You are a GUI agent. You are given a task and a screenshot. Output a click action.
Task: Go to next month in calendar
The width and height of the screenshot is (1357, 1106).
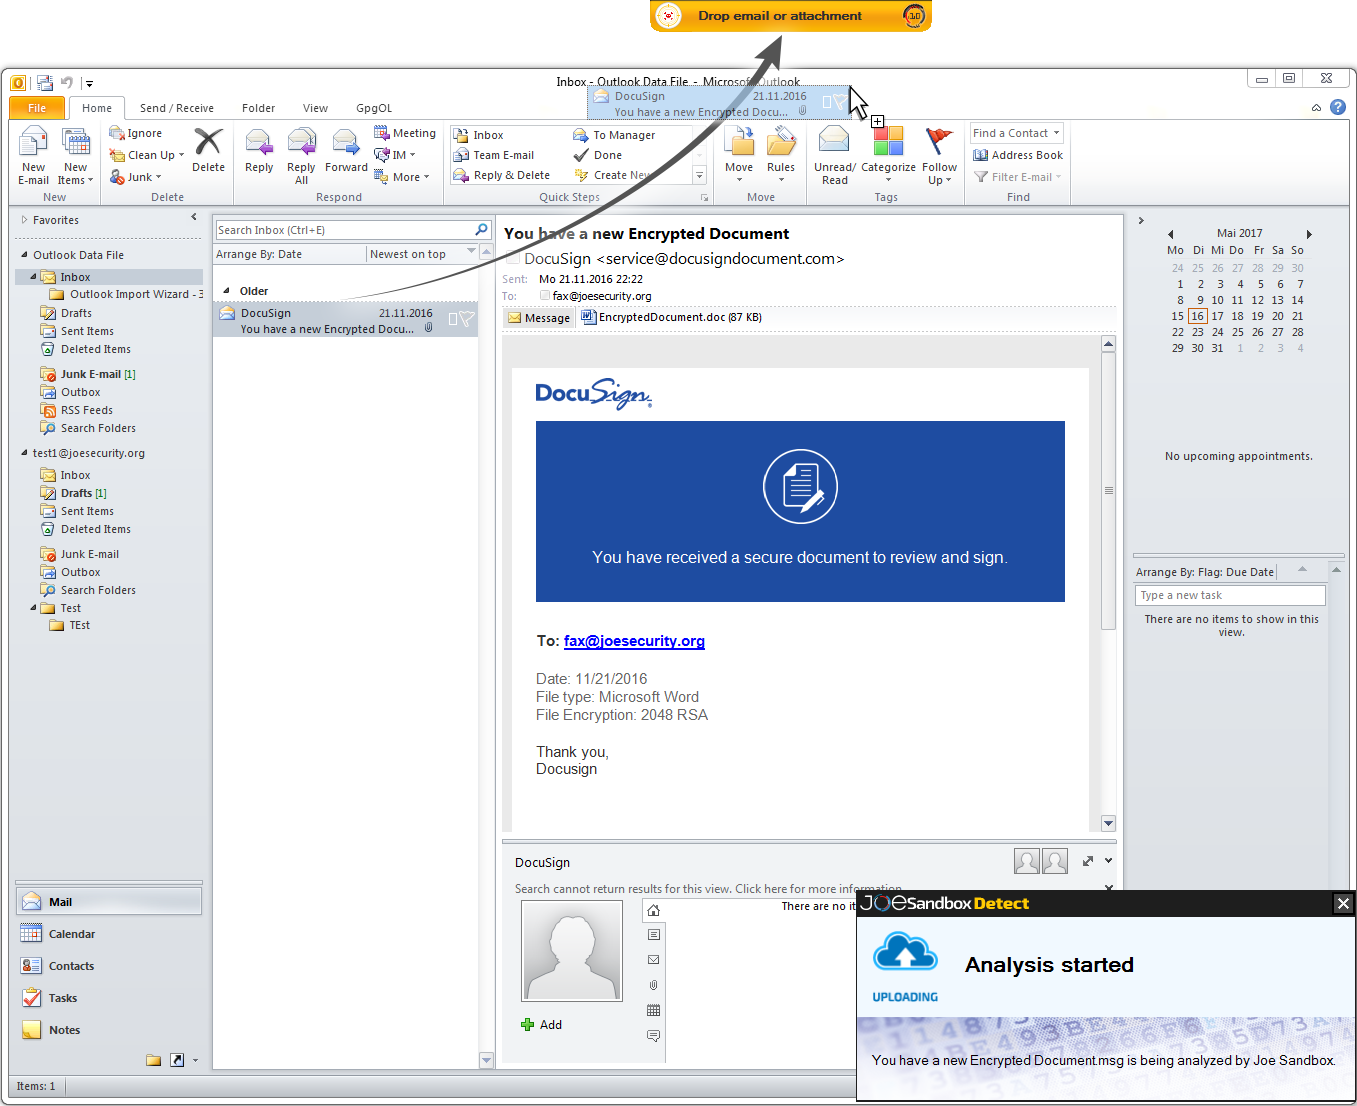[x=1309, y=234]
